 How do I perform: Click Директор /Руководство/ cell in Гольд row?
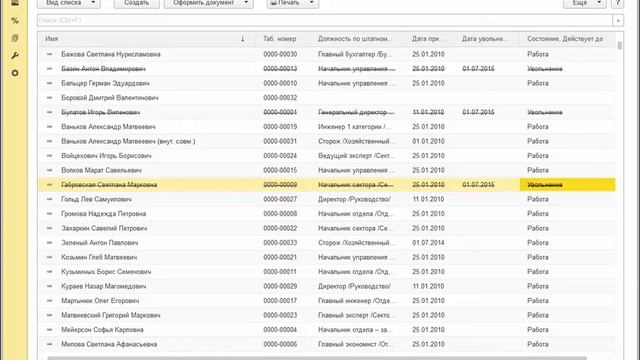pos(354,199)
